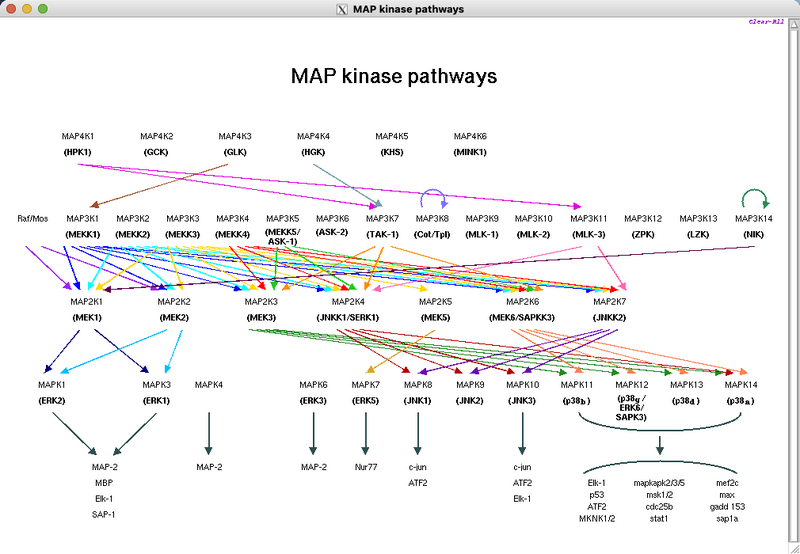Viewport: 800px width, 554px height.
Task: Click the down arrow below MAPK10 (JNK3)
Action: tap(521, 430)
